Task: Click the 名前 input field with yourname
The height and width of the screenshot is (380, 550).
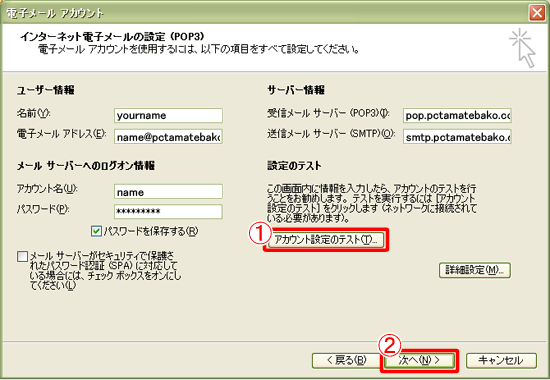Action: tap(168, 115)
